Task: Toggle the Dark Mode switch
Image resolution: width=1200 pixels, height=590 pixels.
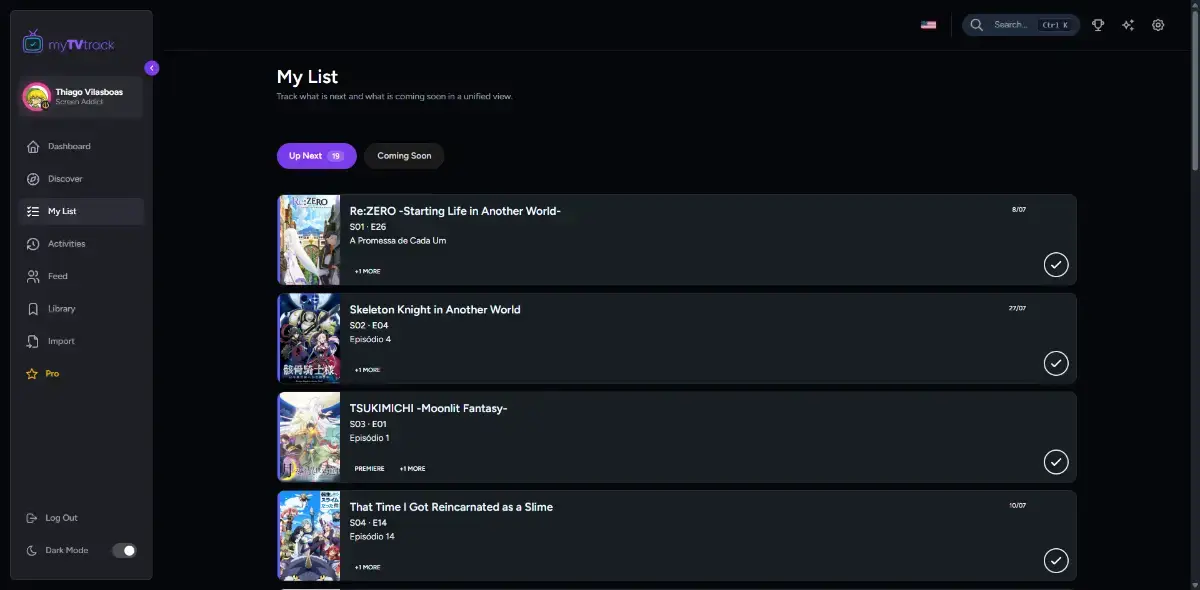Action: click(x=124, y=551)
